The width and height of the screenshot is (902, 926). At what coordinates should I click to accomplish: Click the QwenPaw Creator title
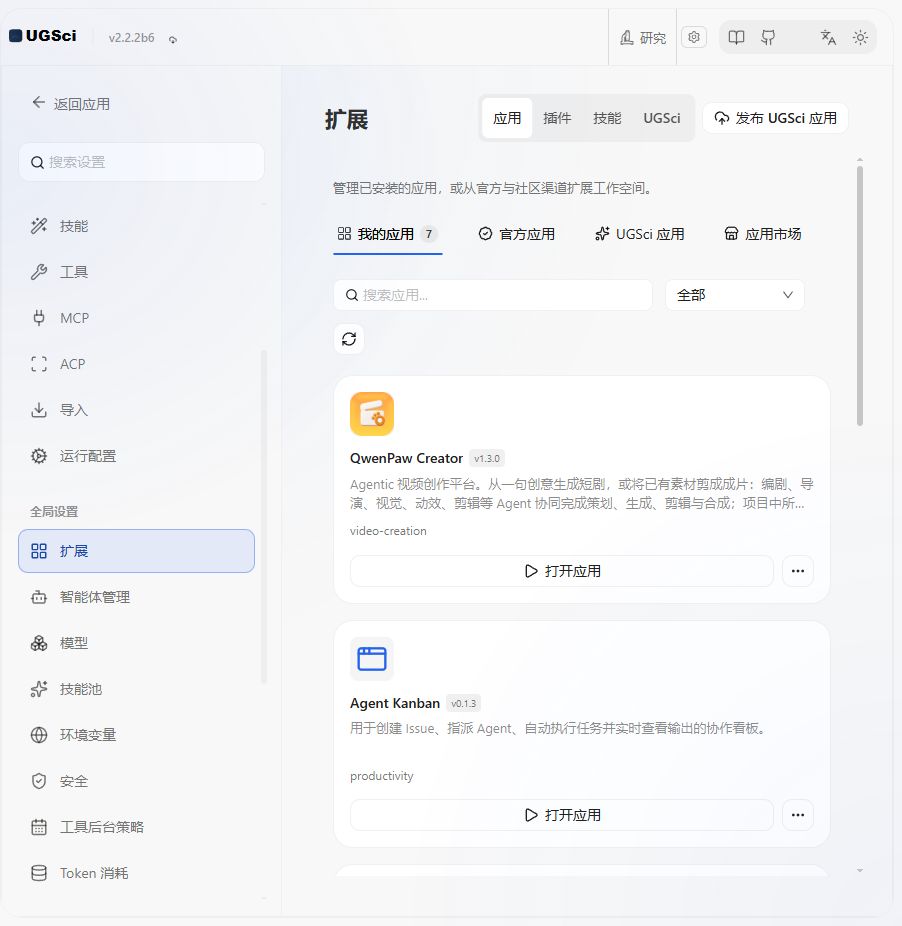[x=406, y=458]
